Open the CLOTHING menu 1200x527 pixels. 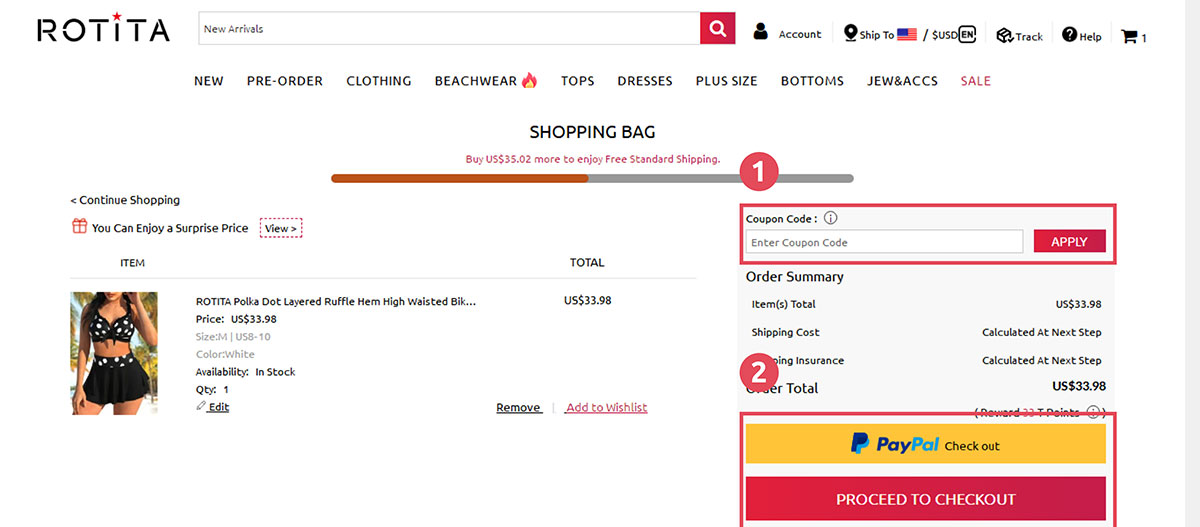pyautogui.click(x=379, y=81)
